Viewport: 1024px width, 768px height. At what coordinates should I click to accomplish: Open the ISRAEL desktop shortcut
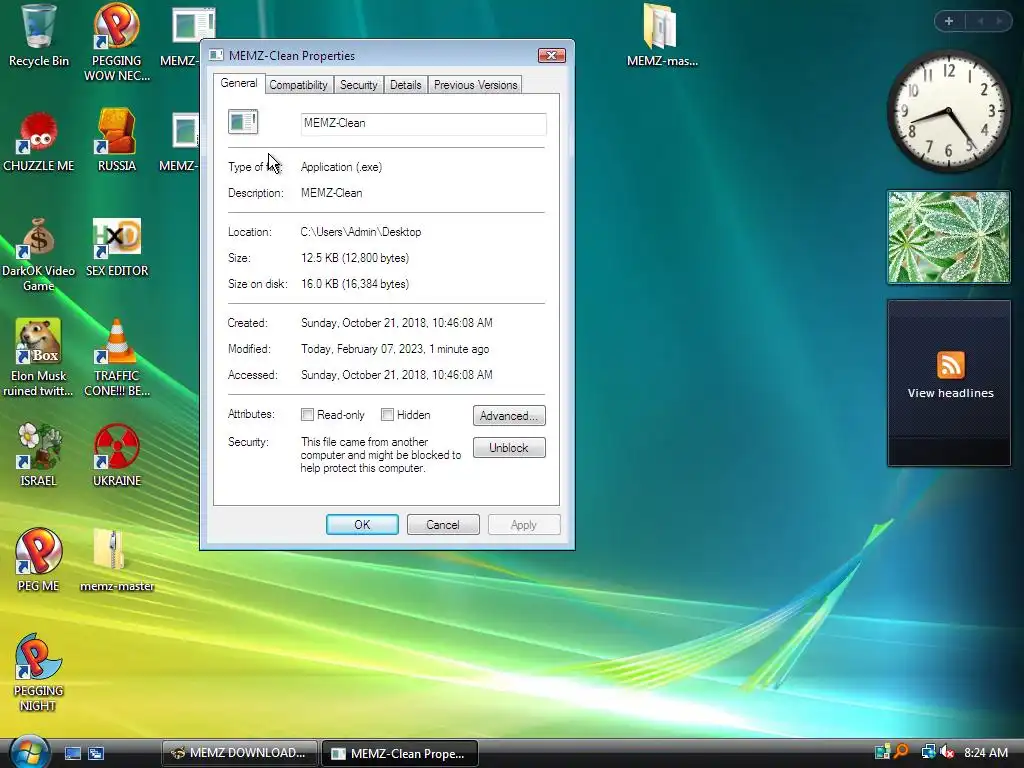click(x=38, y=456)
